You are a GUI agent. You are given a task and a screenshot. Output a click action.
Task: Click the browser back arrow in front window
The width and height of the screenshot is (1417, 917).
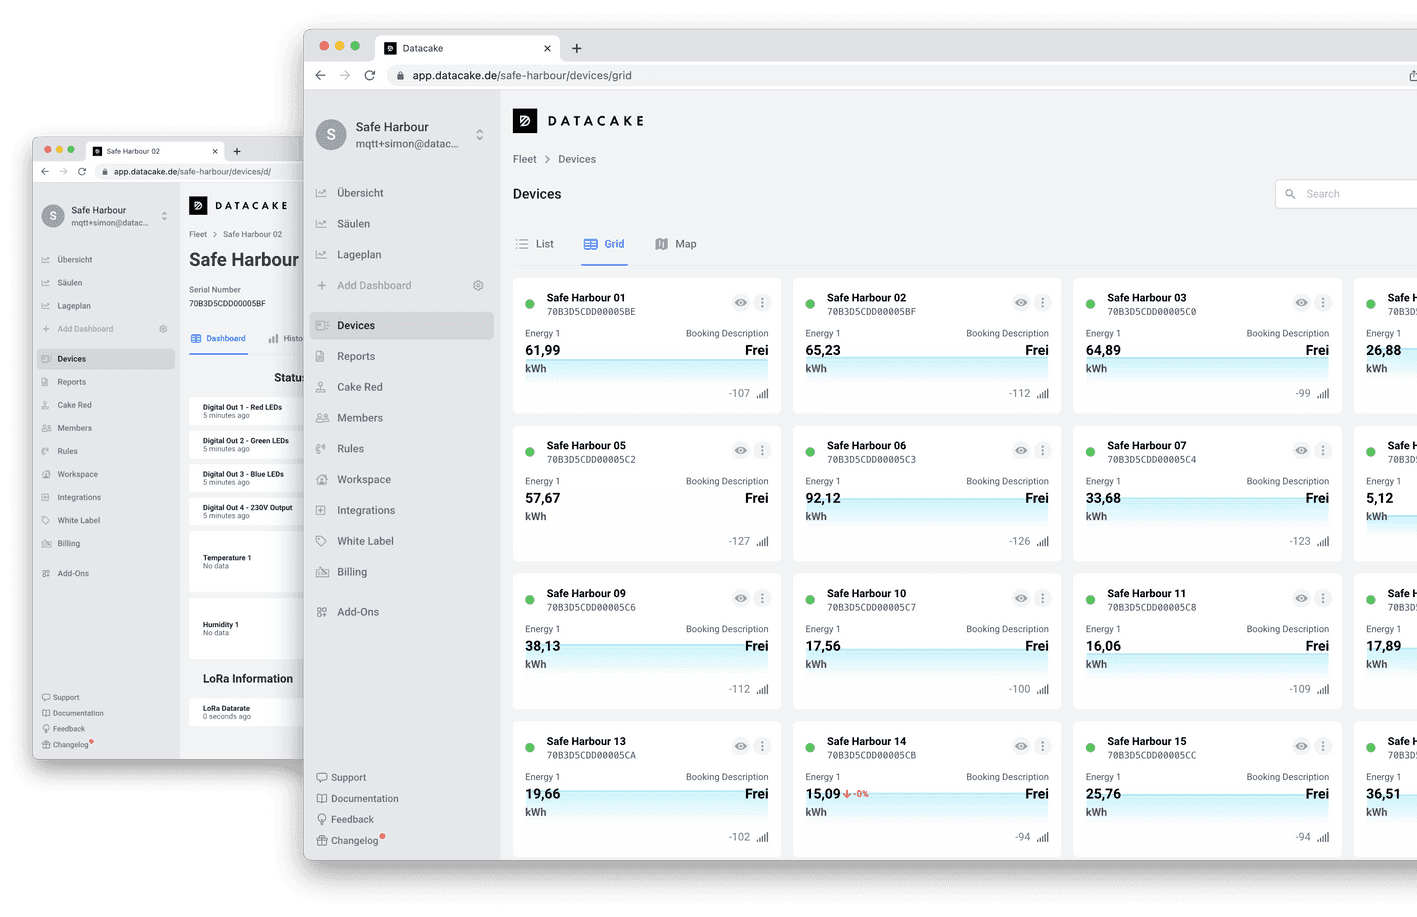click(x=321, y=75)
